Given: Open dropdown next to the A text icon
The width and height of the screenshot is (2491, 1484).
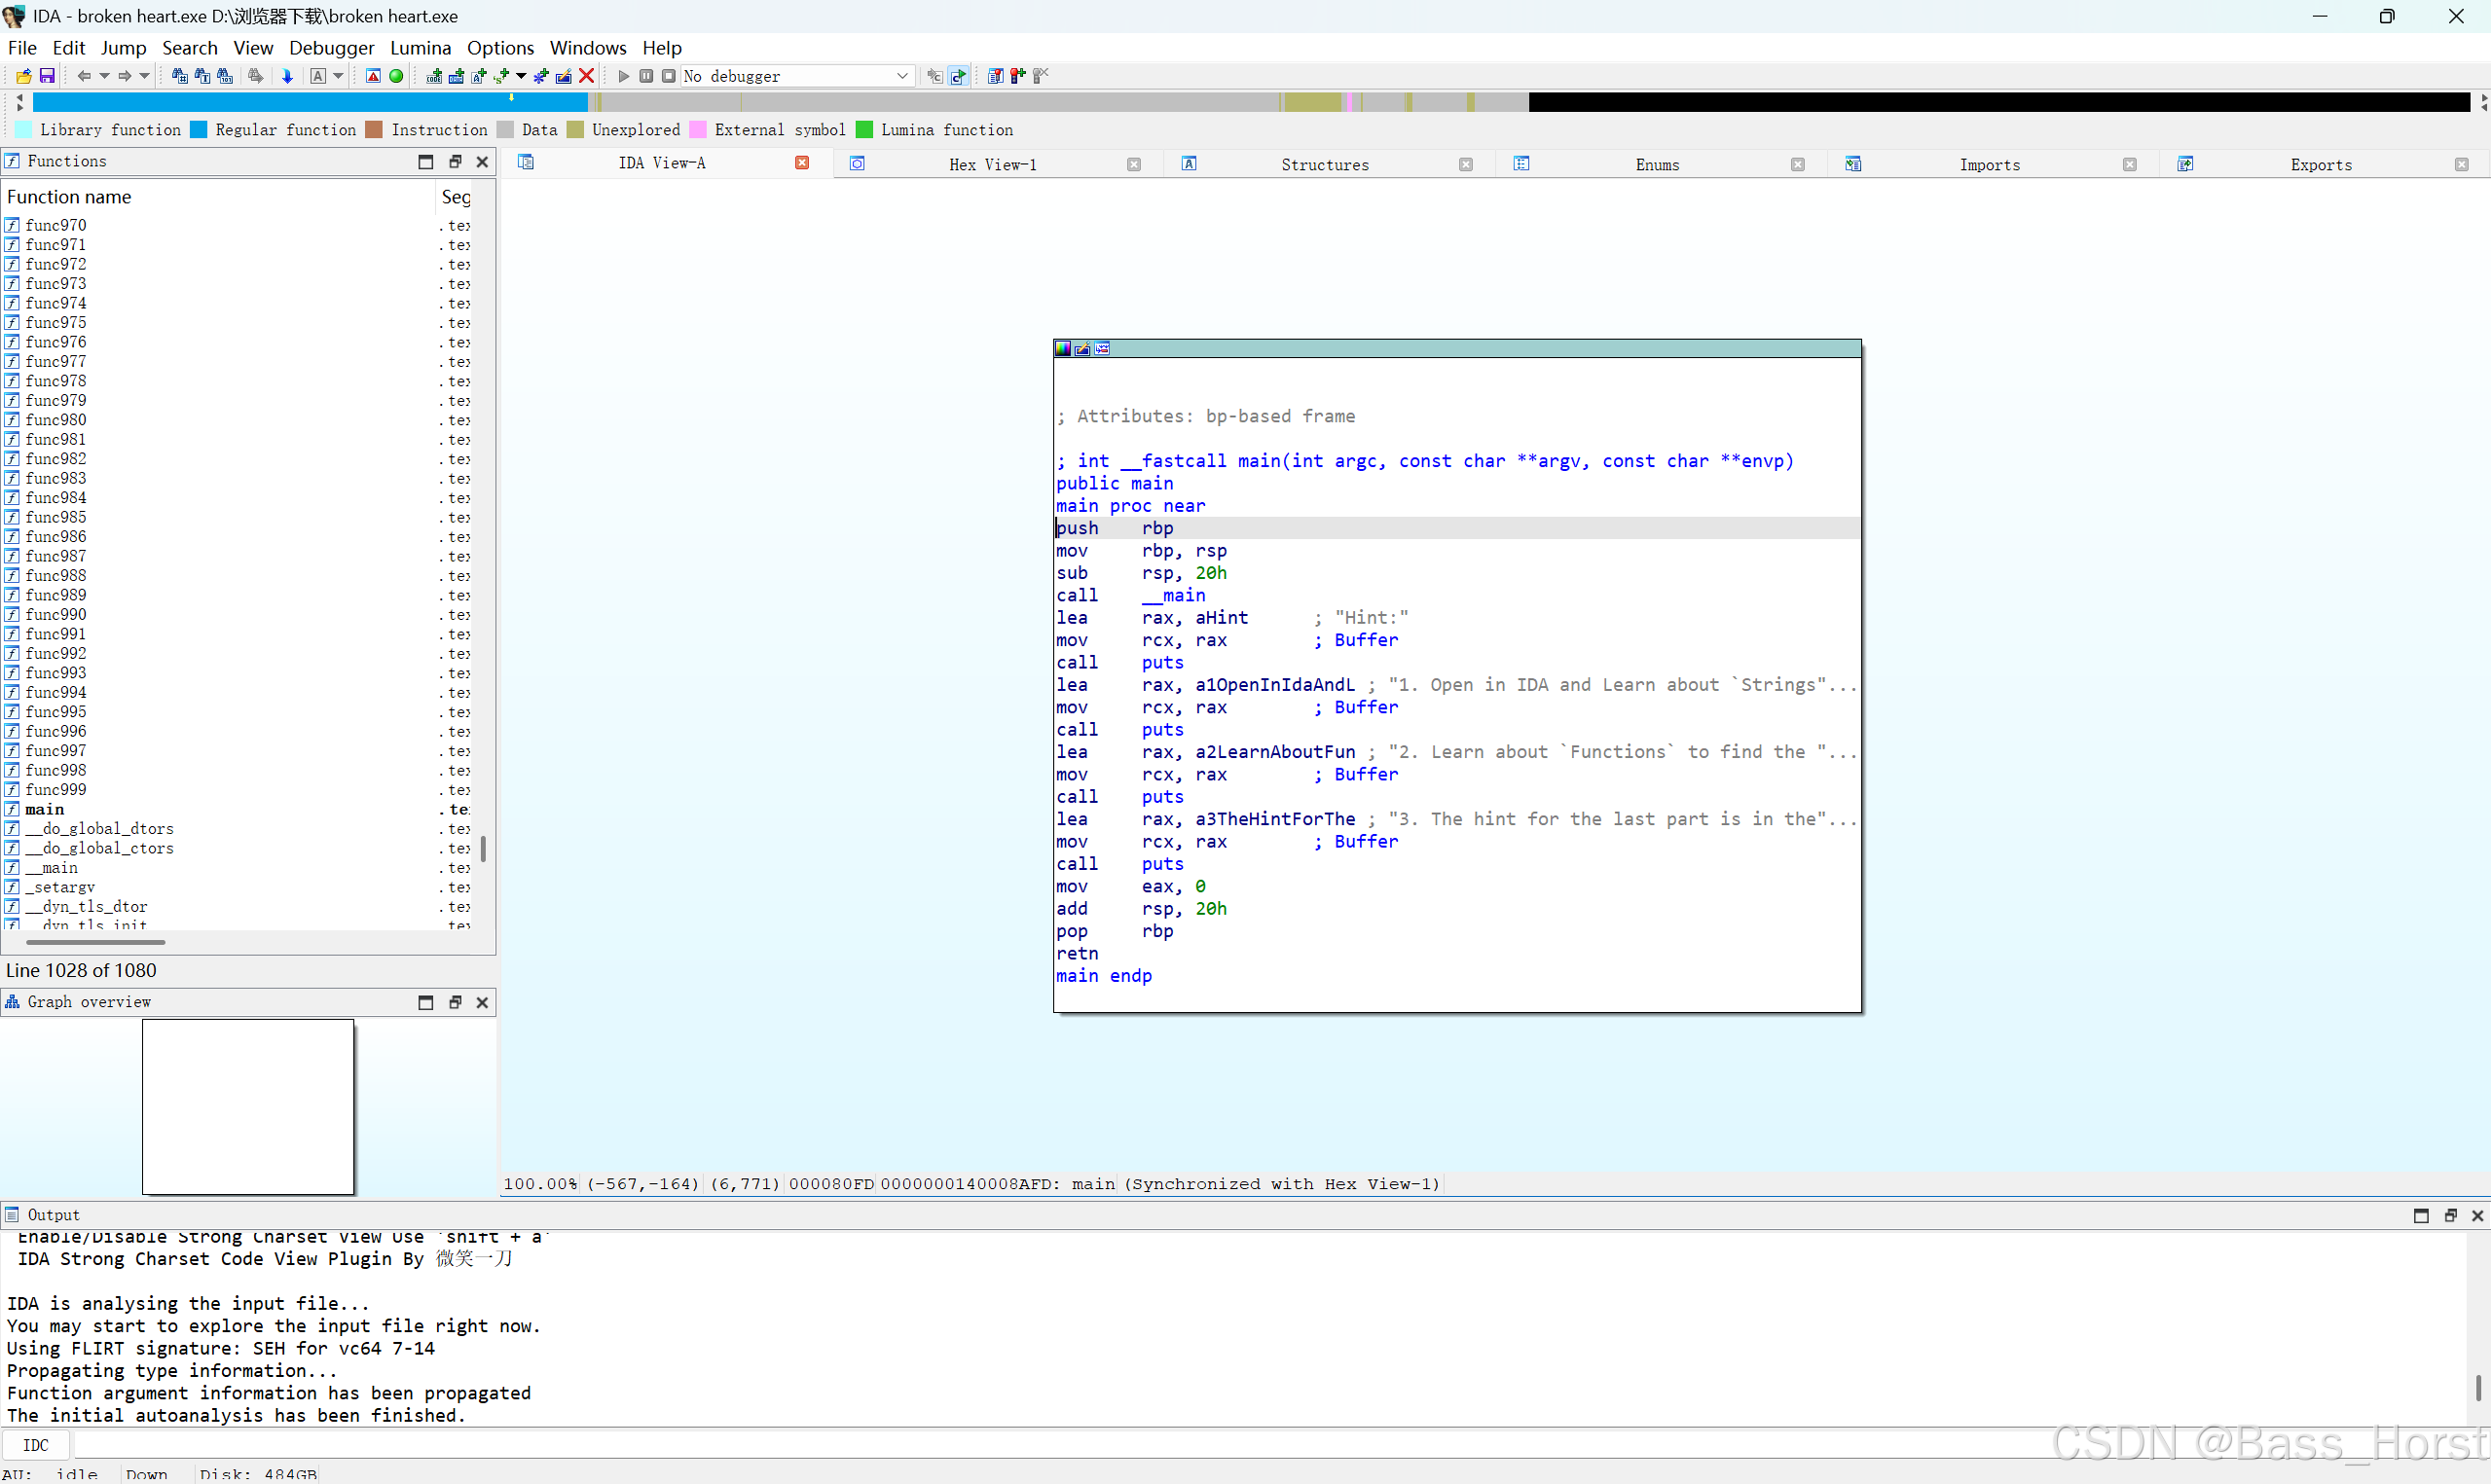Looking at the screenshot, I should click(x=339, y=76).
